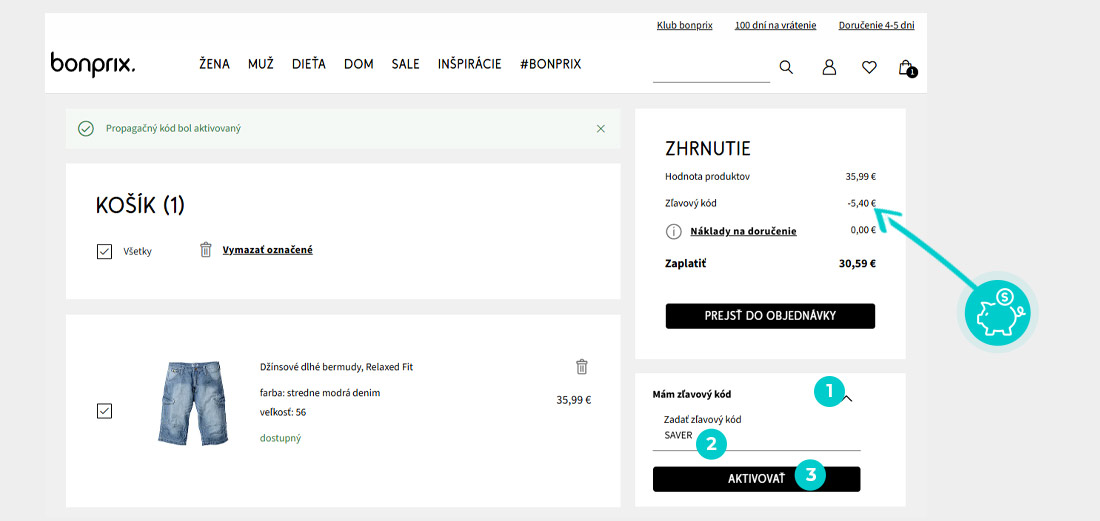Click the discount code input field
This screenshot has width=1100, height=521.
tap(756, 436)
